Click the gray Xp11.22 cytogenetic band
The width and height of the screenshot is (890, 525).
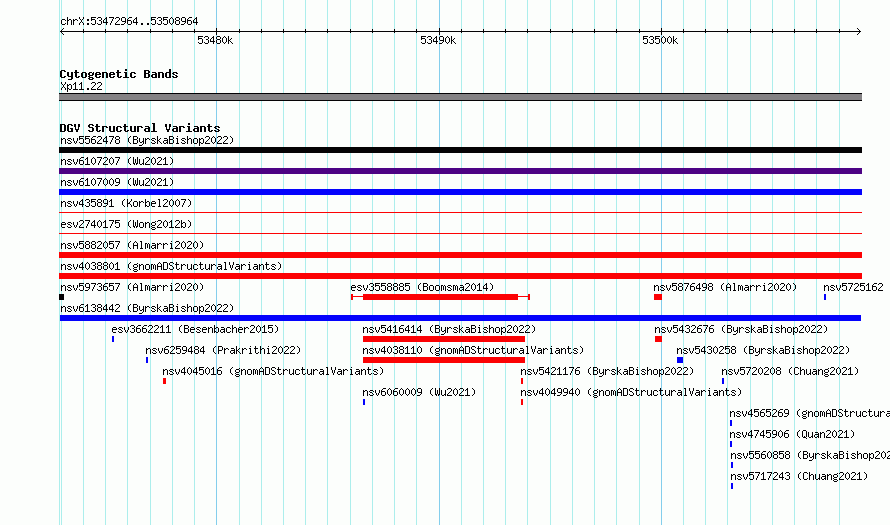click(x=460, y=97)
